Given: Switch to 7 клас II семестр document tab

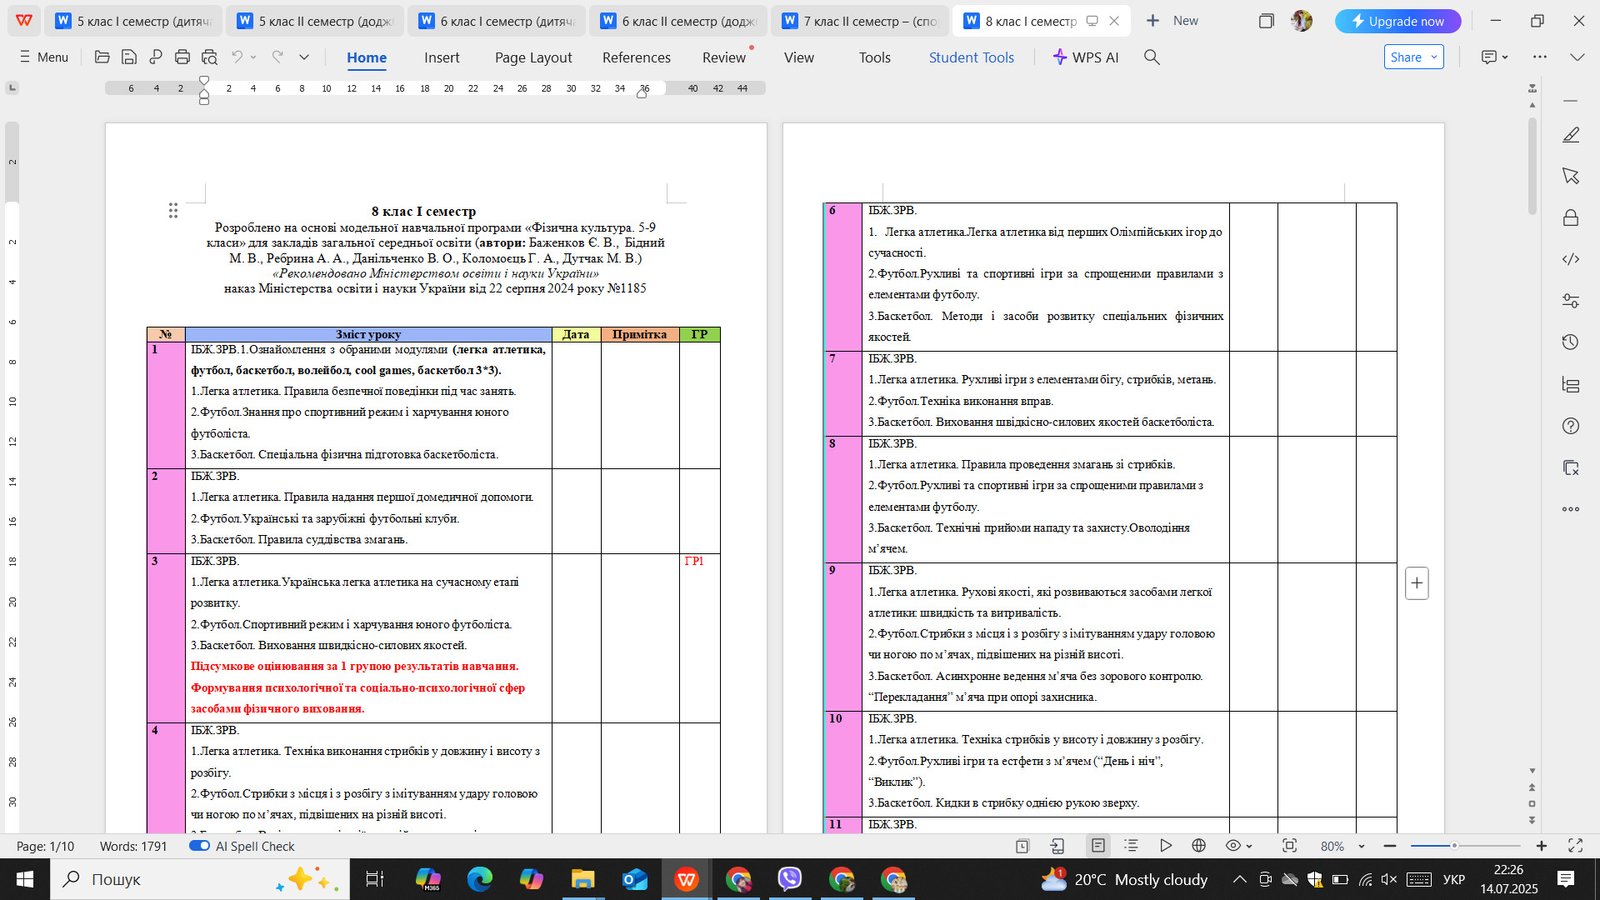Looking at the screenshot, I should [858, 20].
